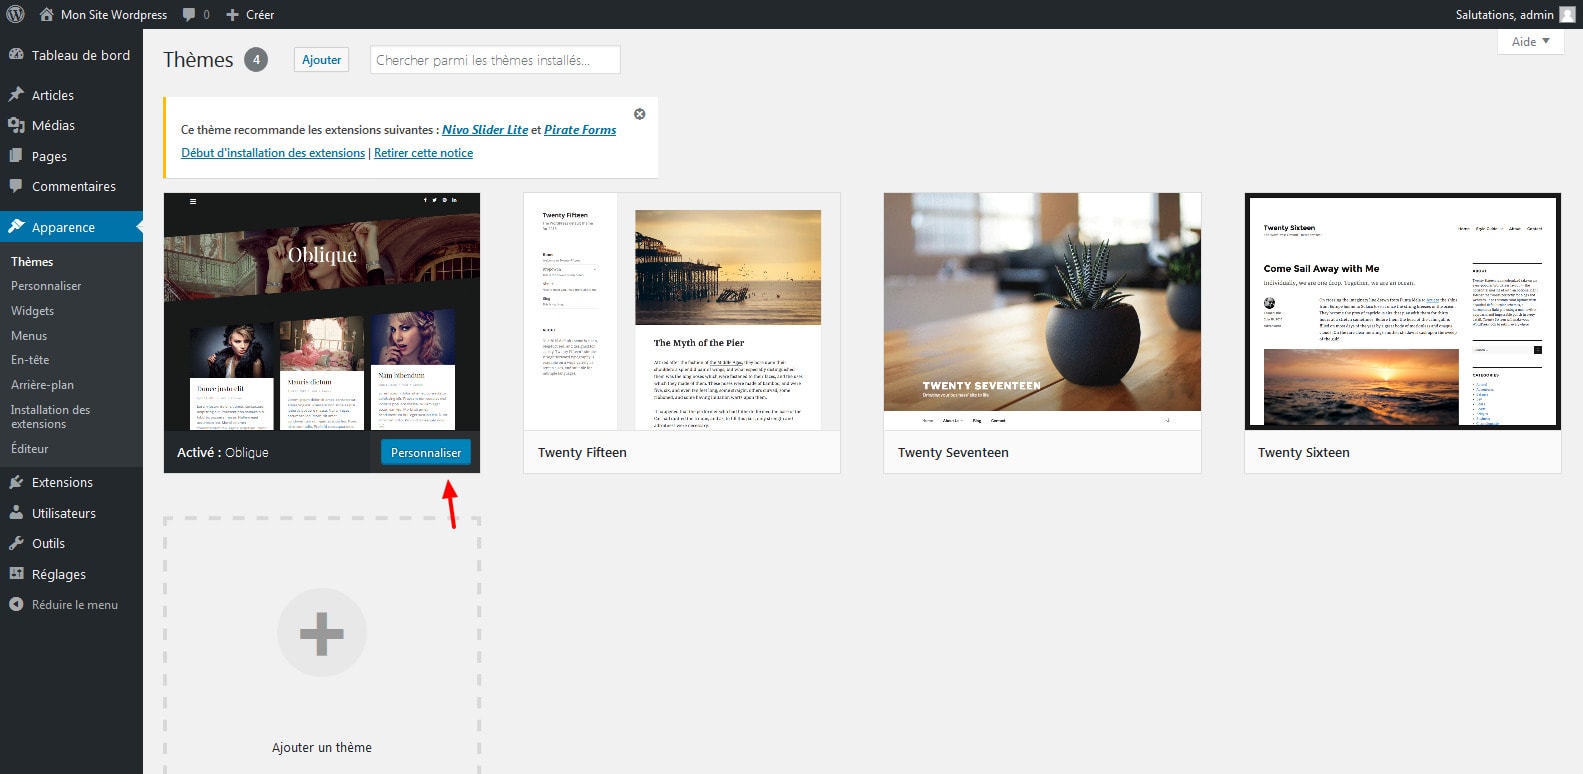Click the plus icon next to Créer
The width and height of the screenshot is (1583, 774).
click(x=232, y=15)
